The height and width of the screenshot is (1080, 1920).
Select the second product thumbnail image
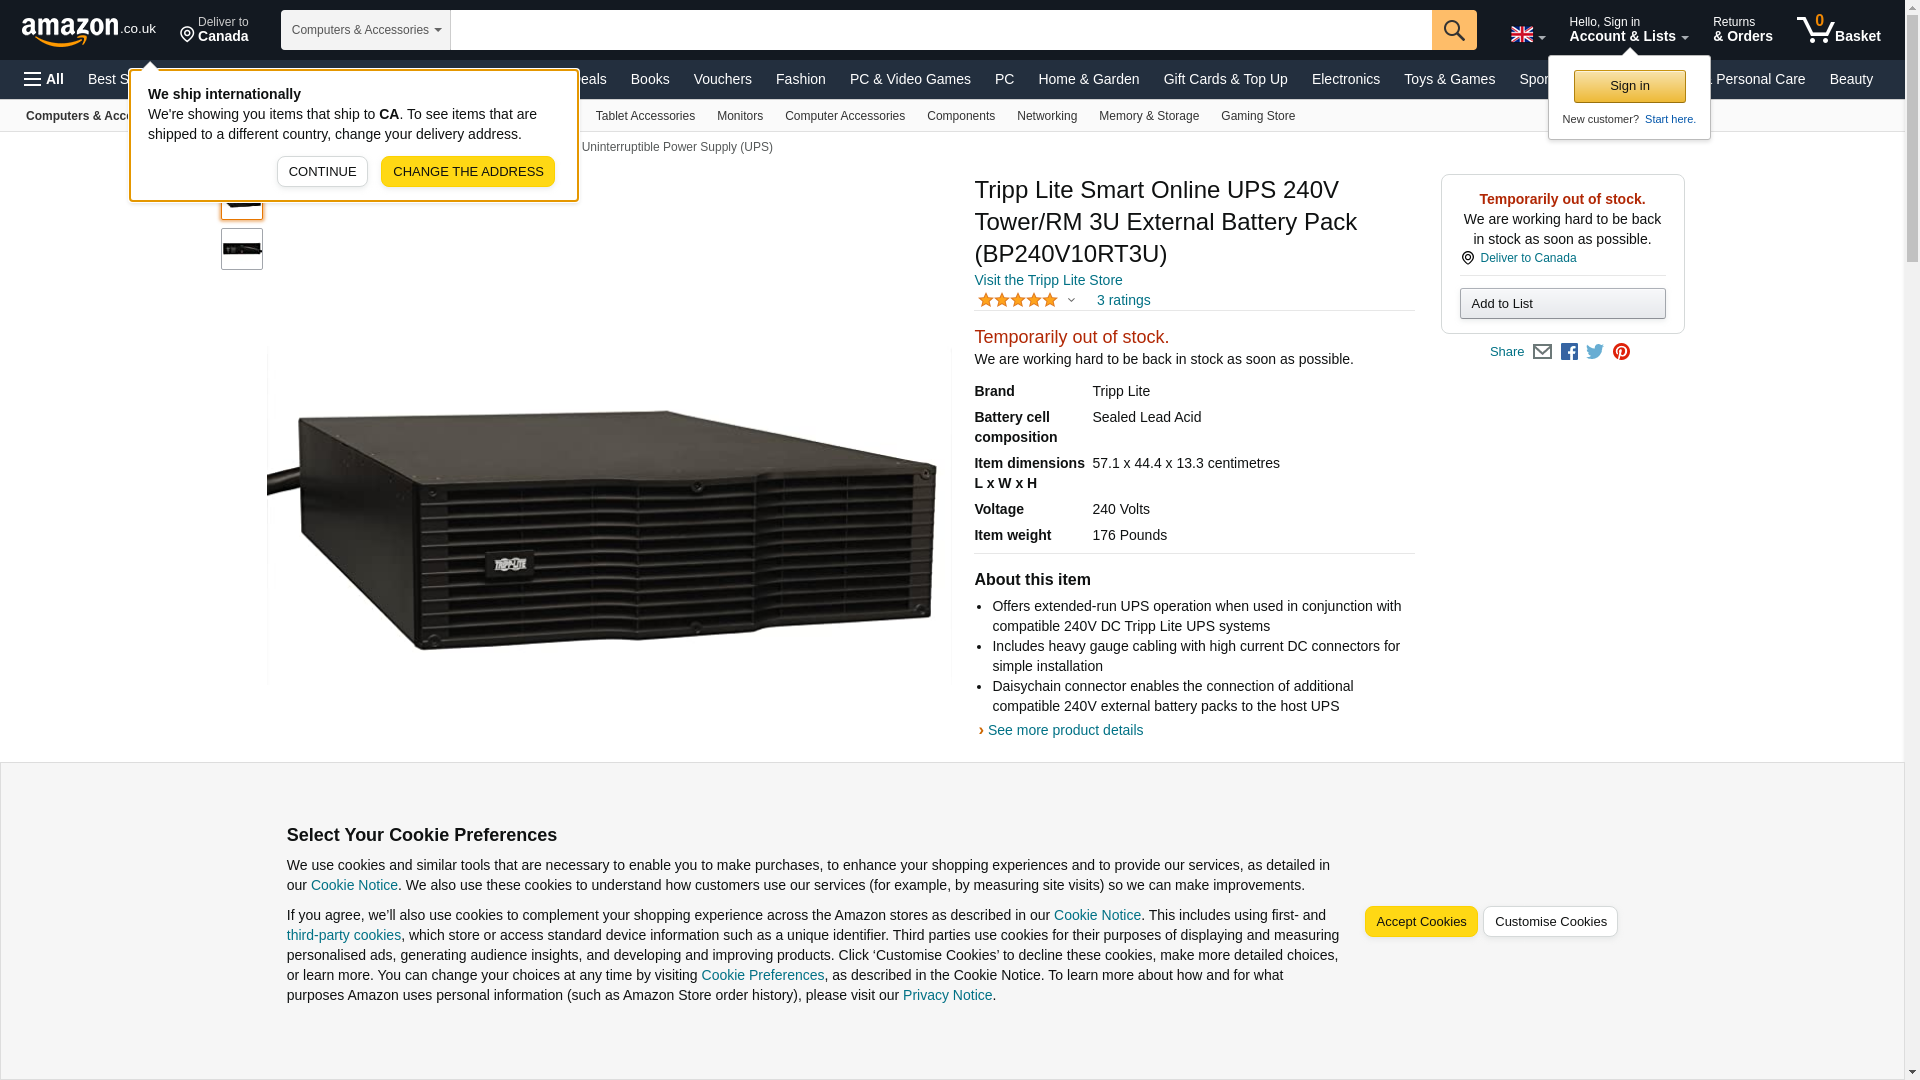pos(242,249)
